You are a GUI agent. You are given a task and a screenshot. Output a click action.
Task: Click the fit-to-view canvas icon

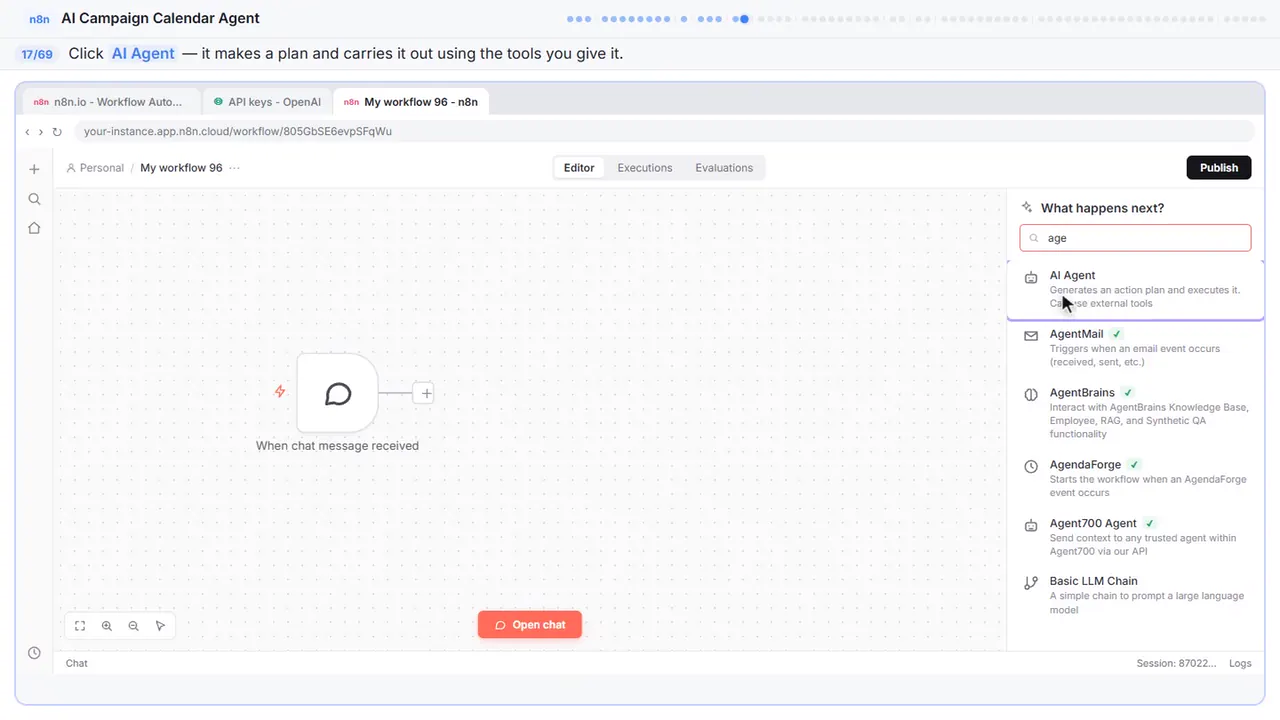point(80,626)
